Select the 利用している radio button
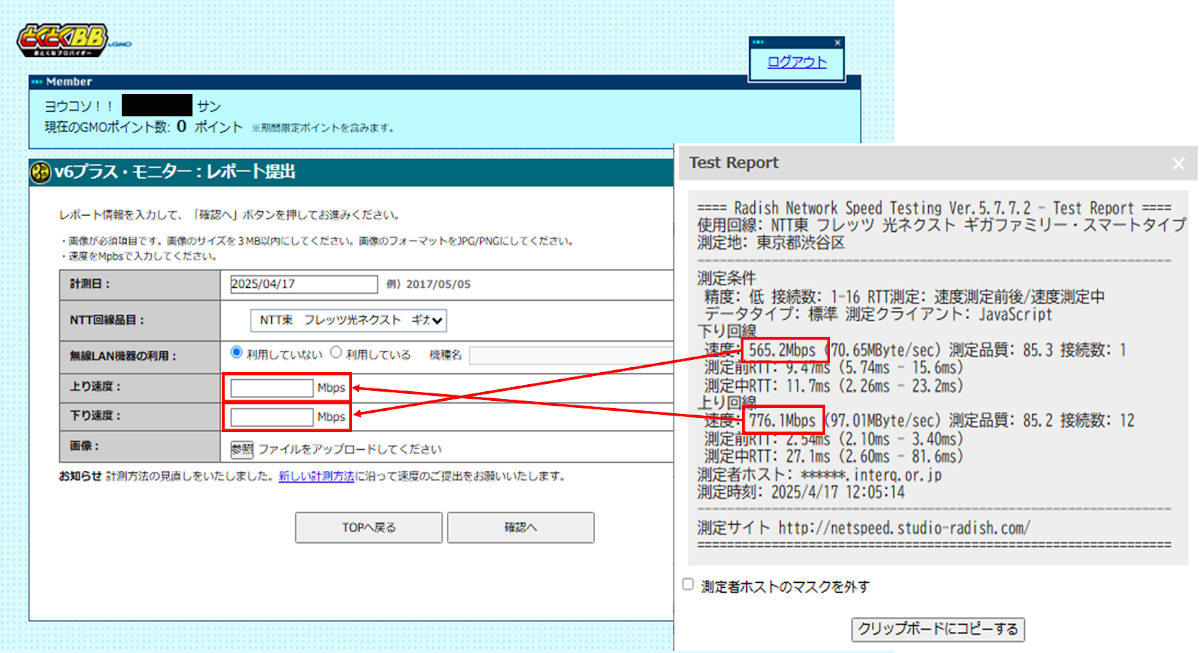The image size is (1200, 653). [x=337, y=352]
